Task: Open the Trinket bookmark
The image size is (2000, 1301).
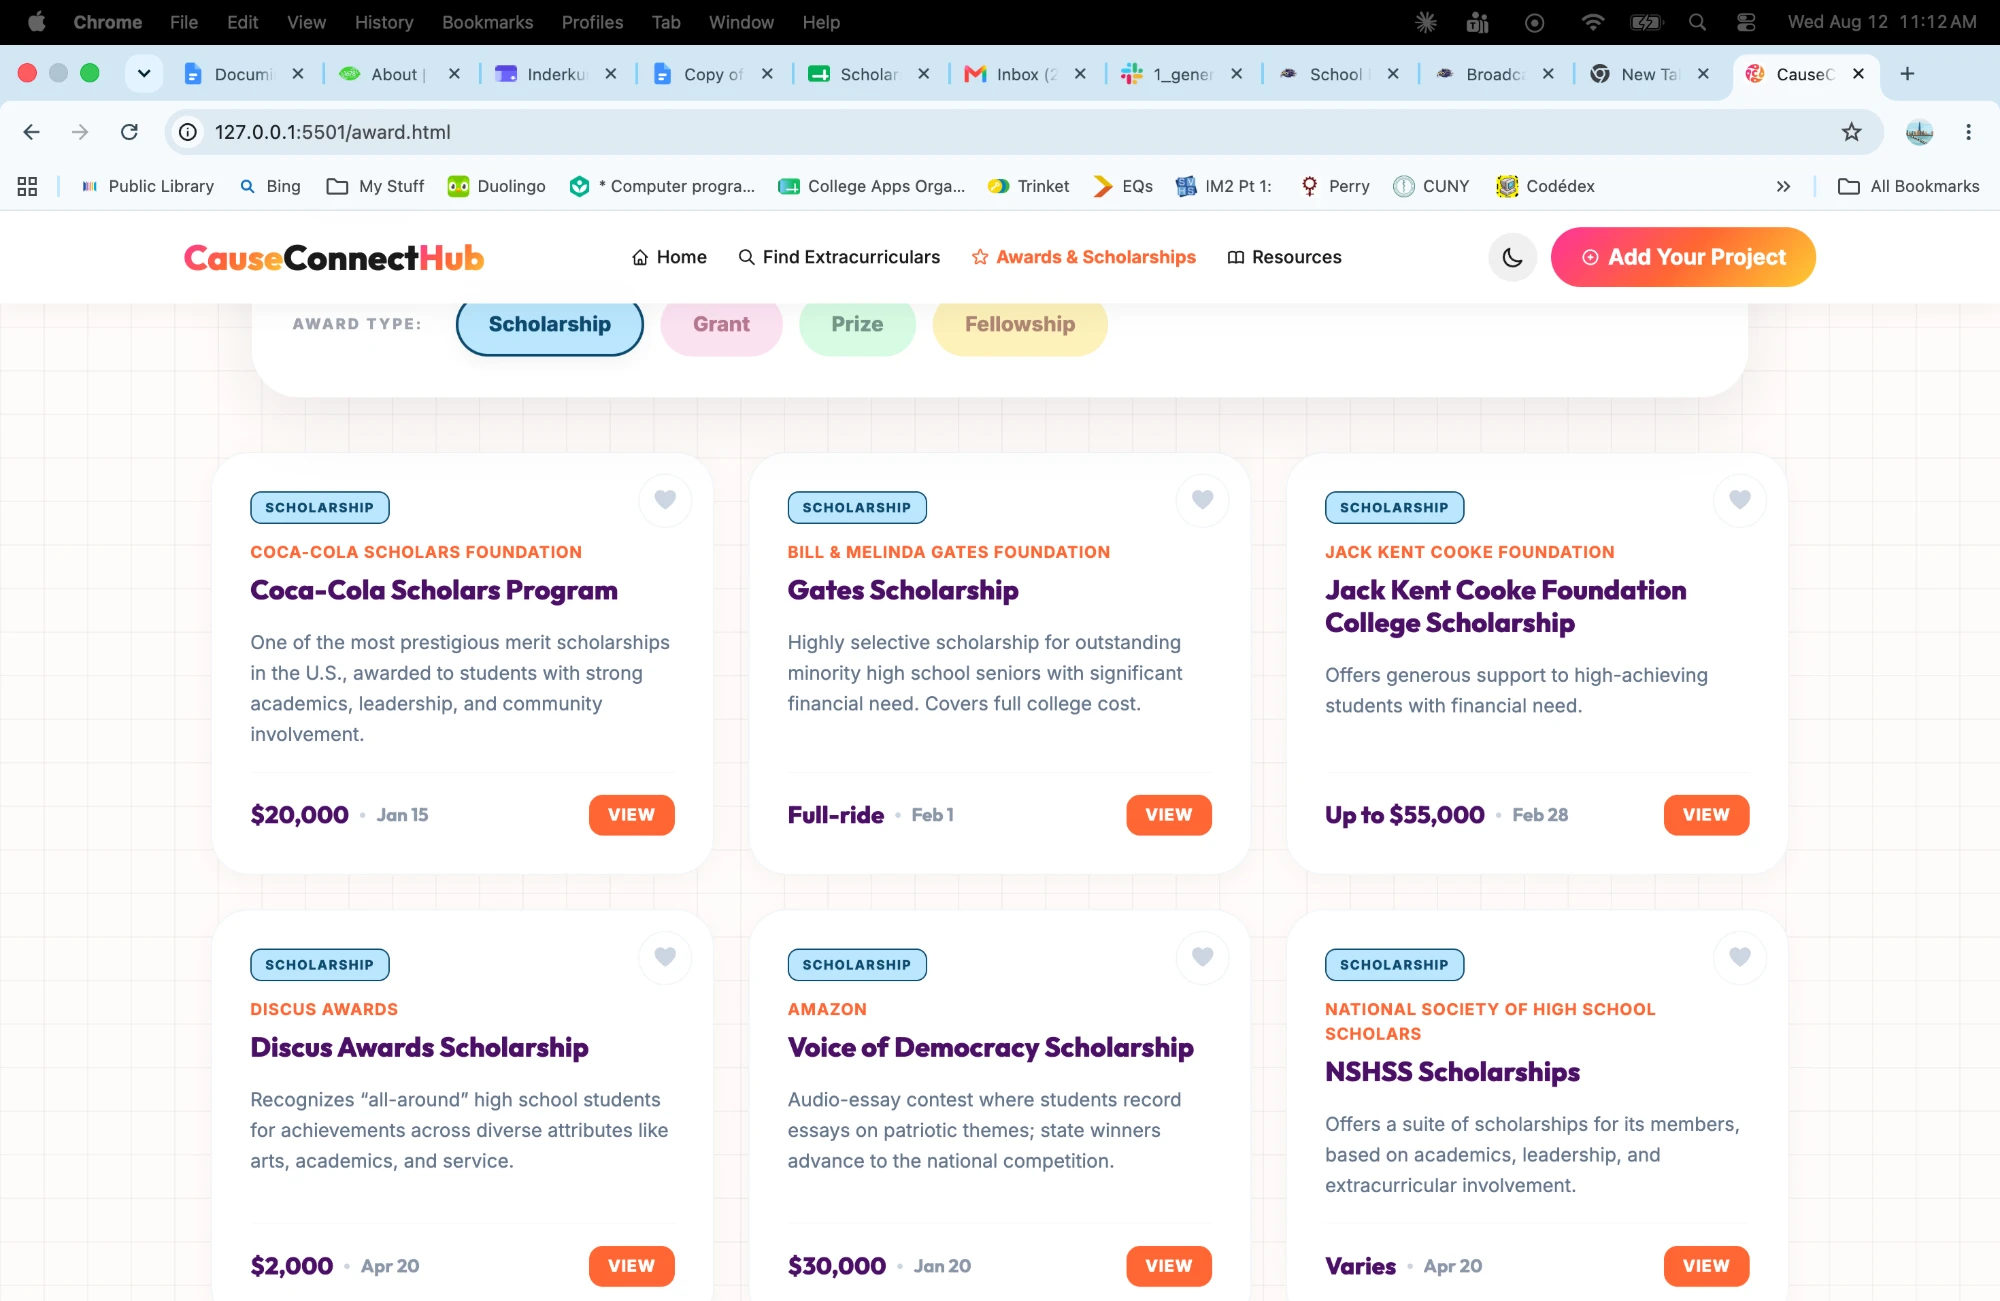Action: (1028, 186)
